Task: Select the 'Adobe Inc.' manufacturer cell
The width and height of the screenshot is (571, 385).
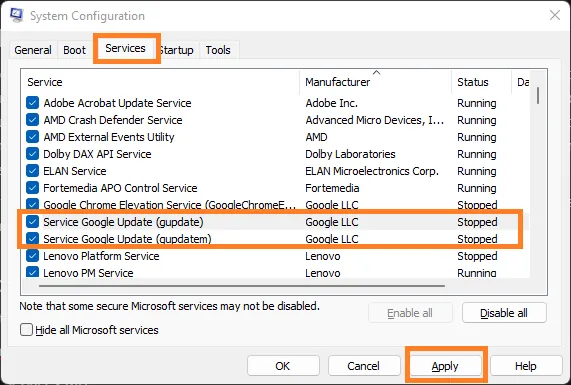Action: pos(331,103)
